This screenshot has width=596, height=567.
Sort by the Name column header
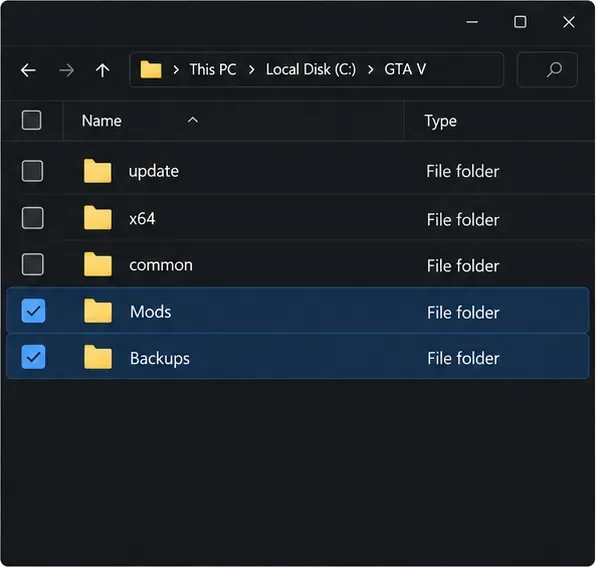pyautogui.click(x=102, y=121)
